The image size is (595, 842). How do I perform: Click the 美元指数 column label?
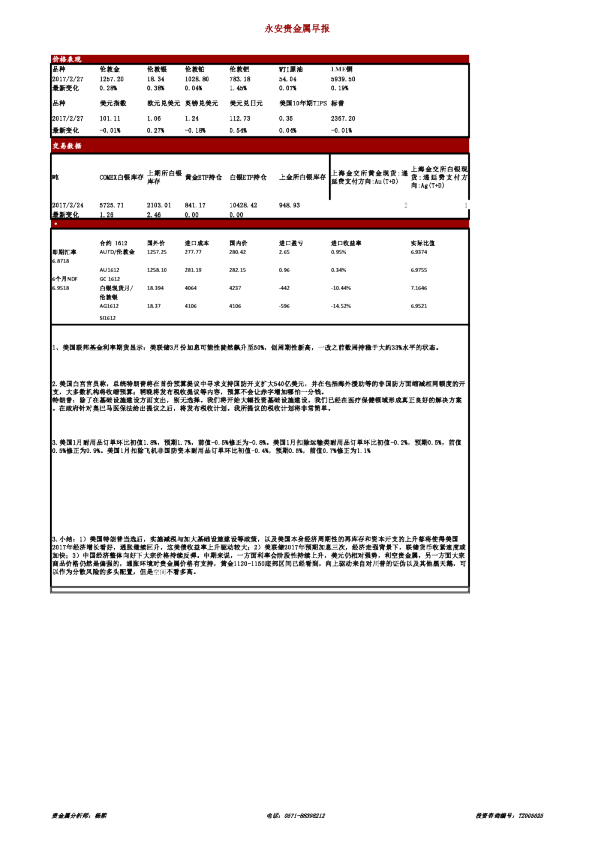(113, 103)
